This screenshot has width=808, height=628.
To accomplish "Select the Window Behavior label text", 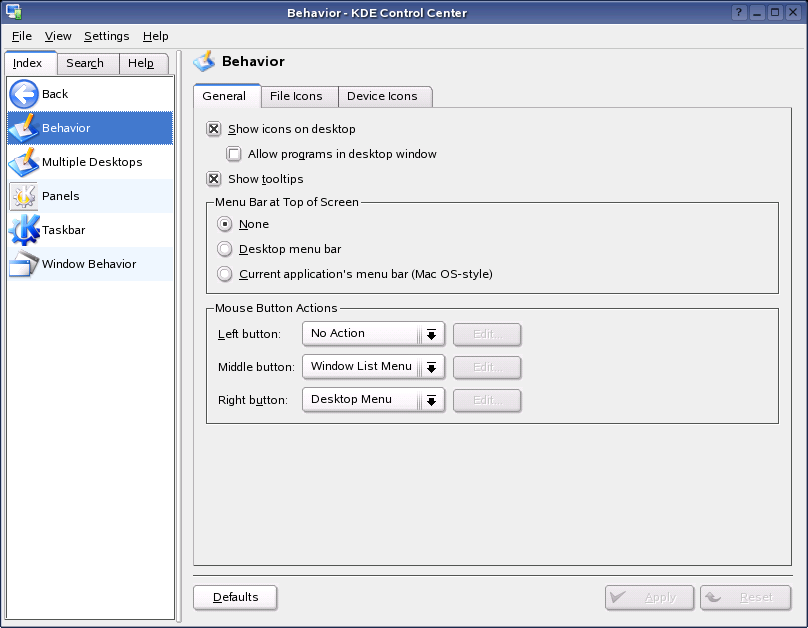I will tap(89, 264).
